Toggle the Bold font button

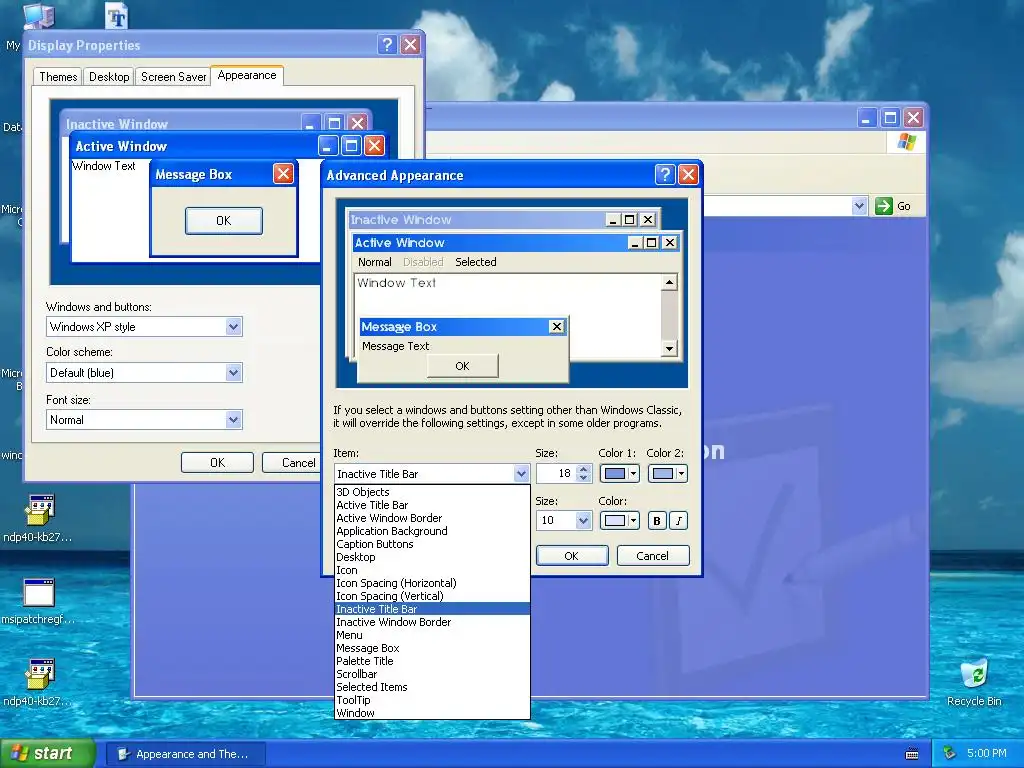tap(657, 520)
